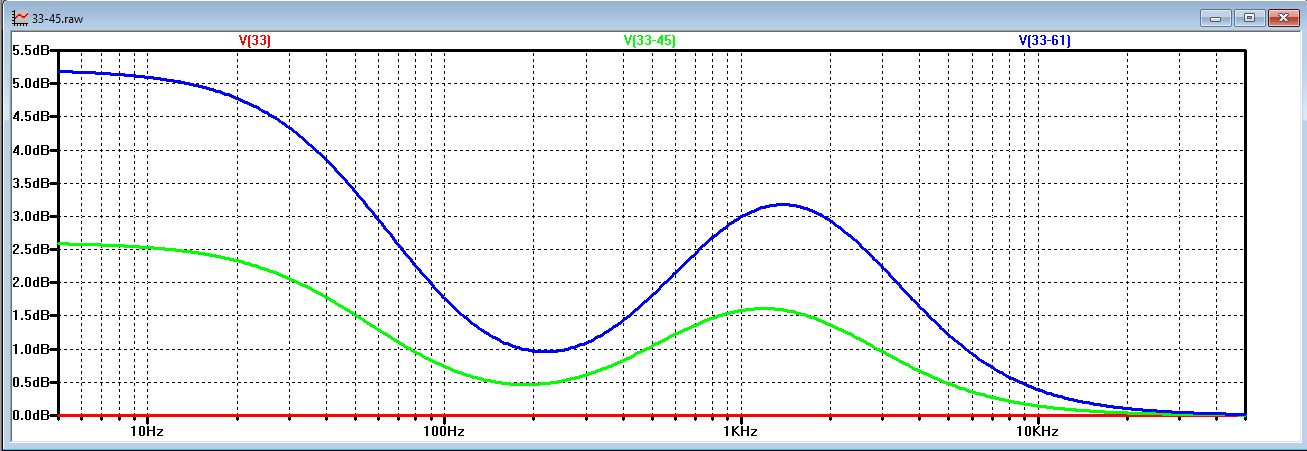Viewport: 1307px width, 451px height.
Task: Click the red V(33) trace label
Action: click(x=254, y=41)
